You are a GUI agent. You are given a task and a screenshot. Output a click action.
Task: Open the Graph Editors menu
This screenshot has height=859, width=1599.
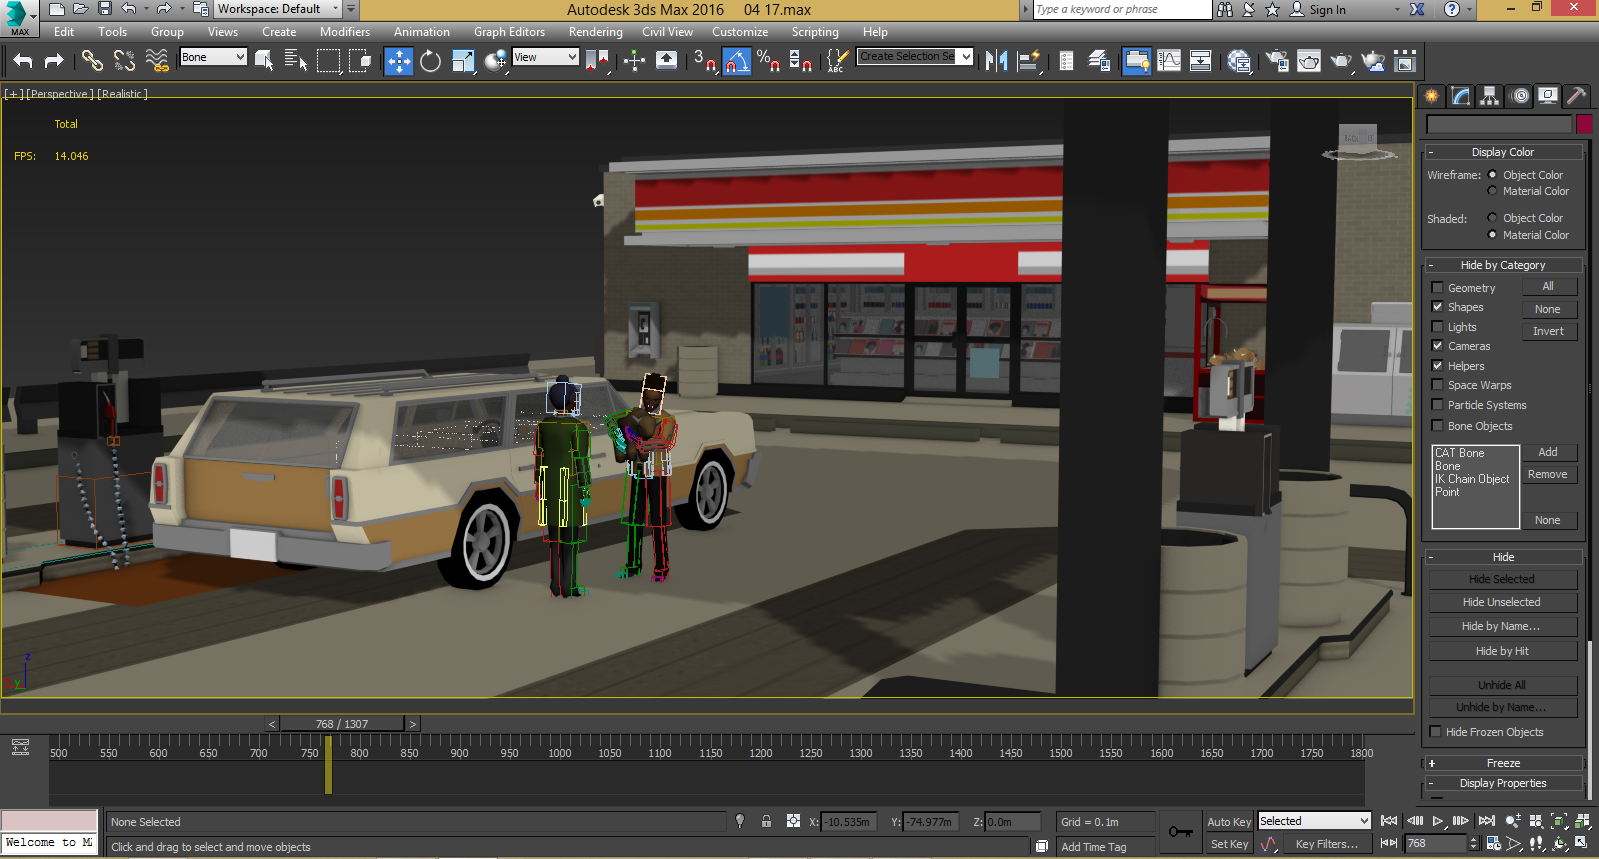(x=509, y=32)
